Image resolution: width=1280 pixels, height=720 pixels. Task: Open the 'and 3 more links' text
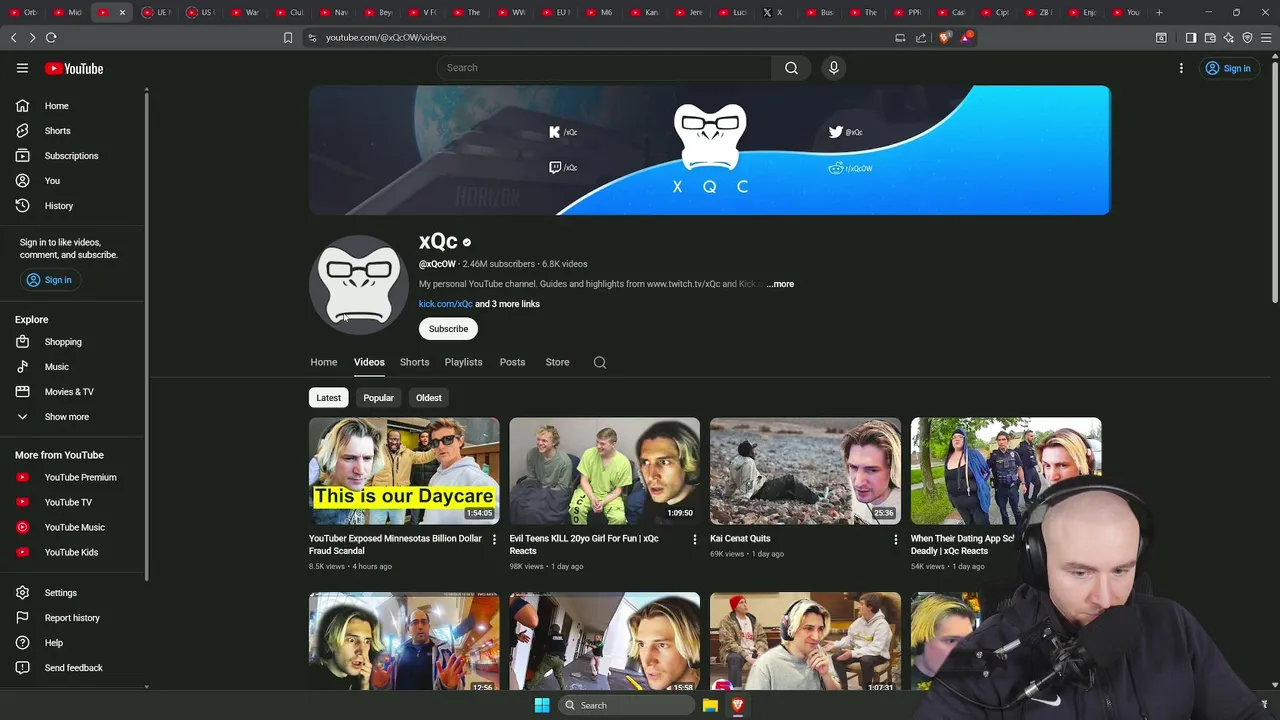pos(507,304)
